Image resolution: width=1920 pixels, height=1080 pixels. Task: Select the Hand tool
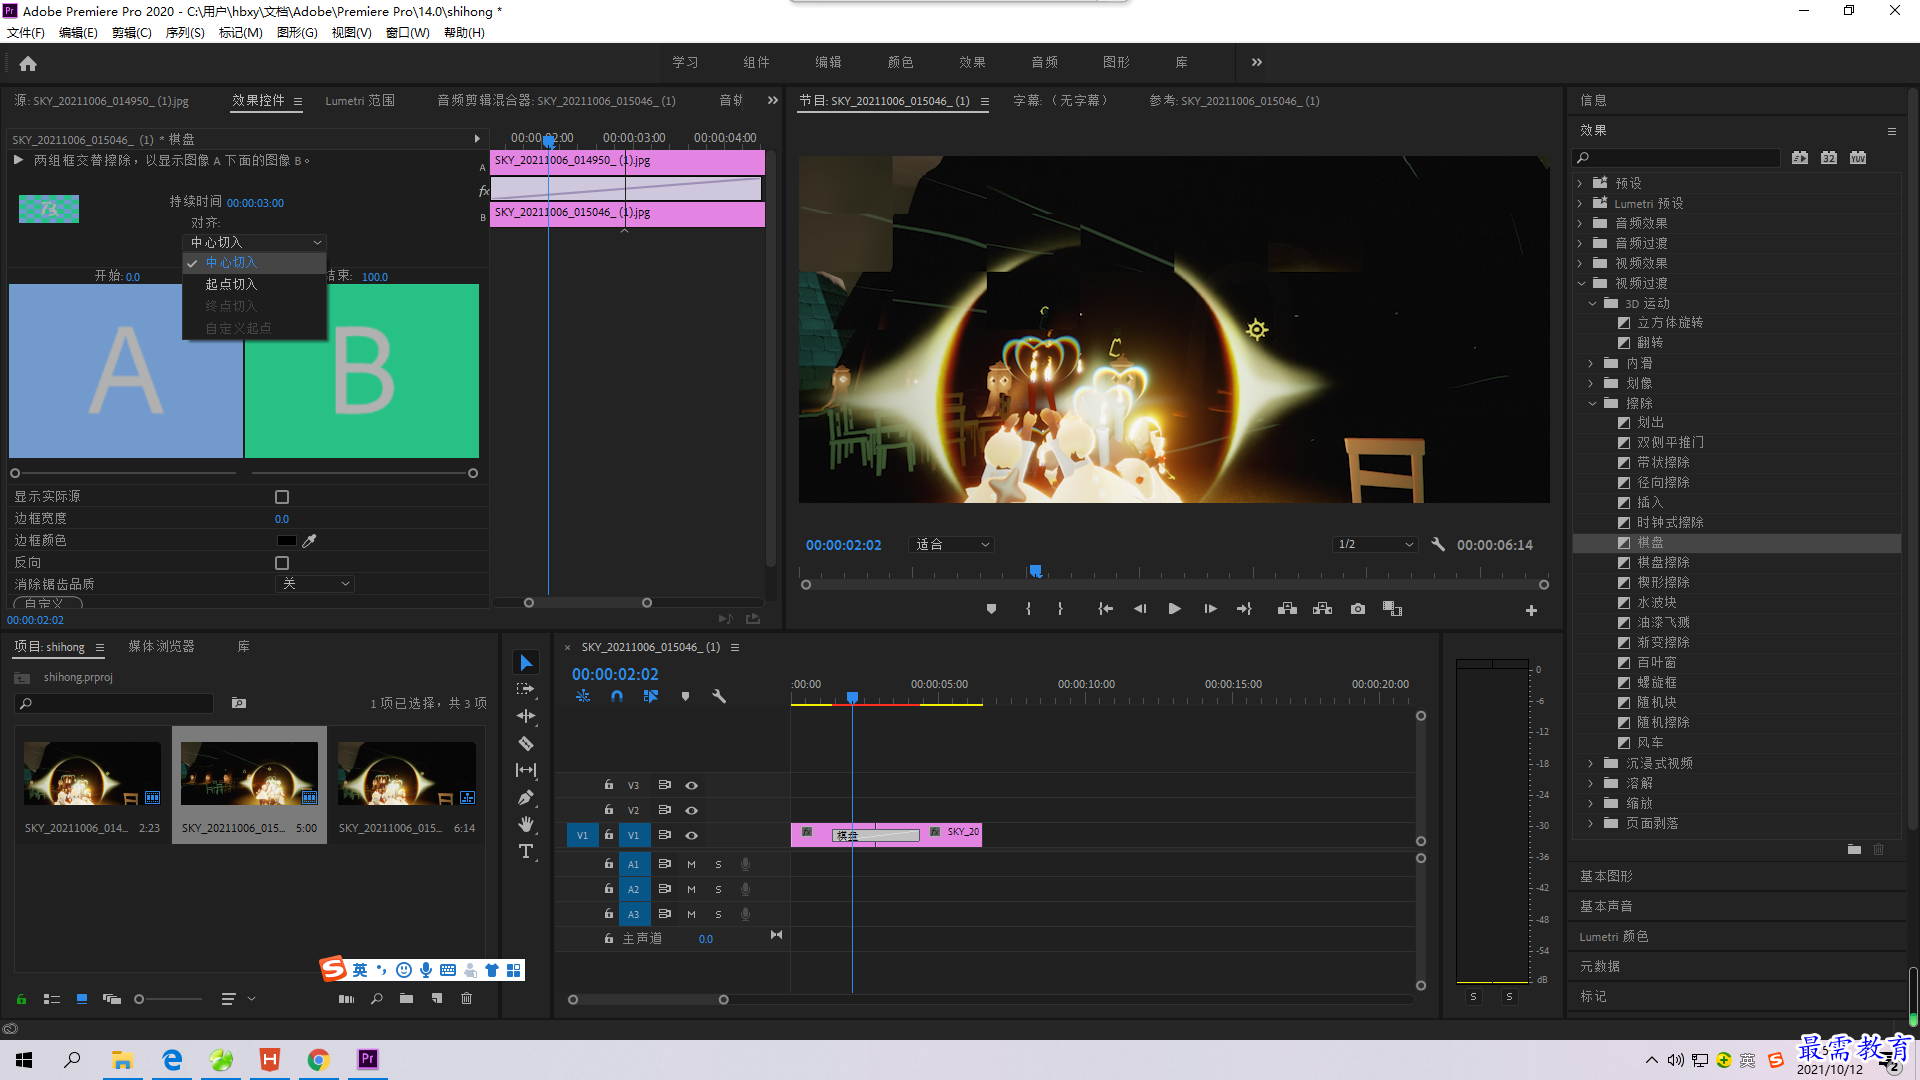pos(526,824)
